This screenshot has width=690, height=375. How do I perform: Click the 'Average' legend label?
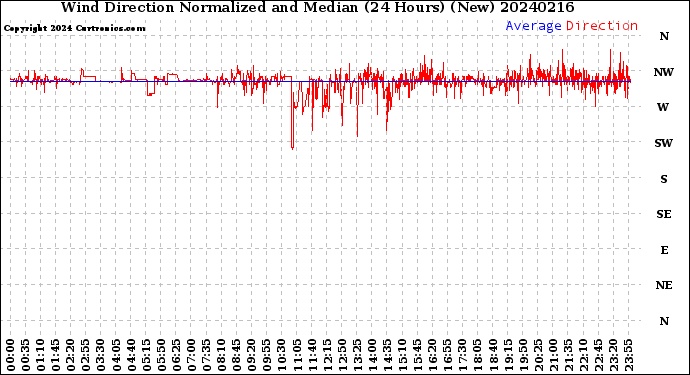click(x=533, y=26)
